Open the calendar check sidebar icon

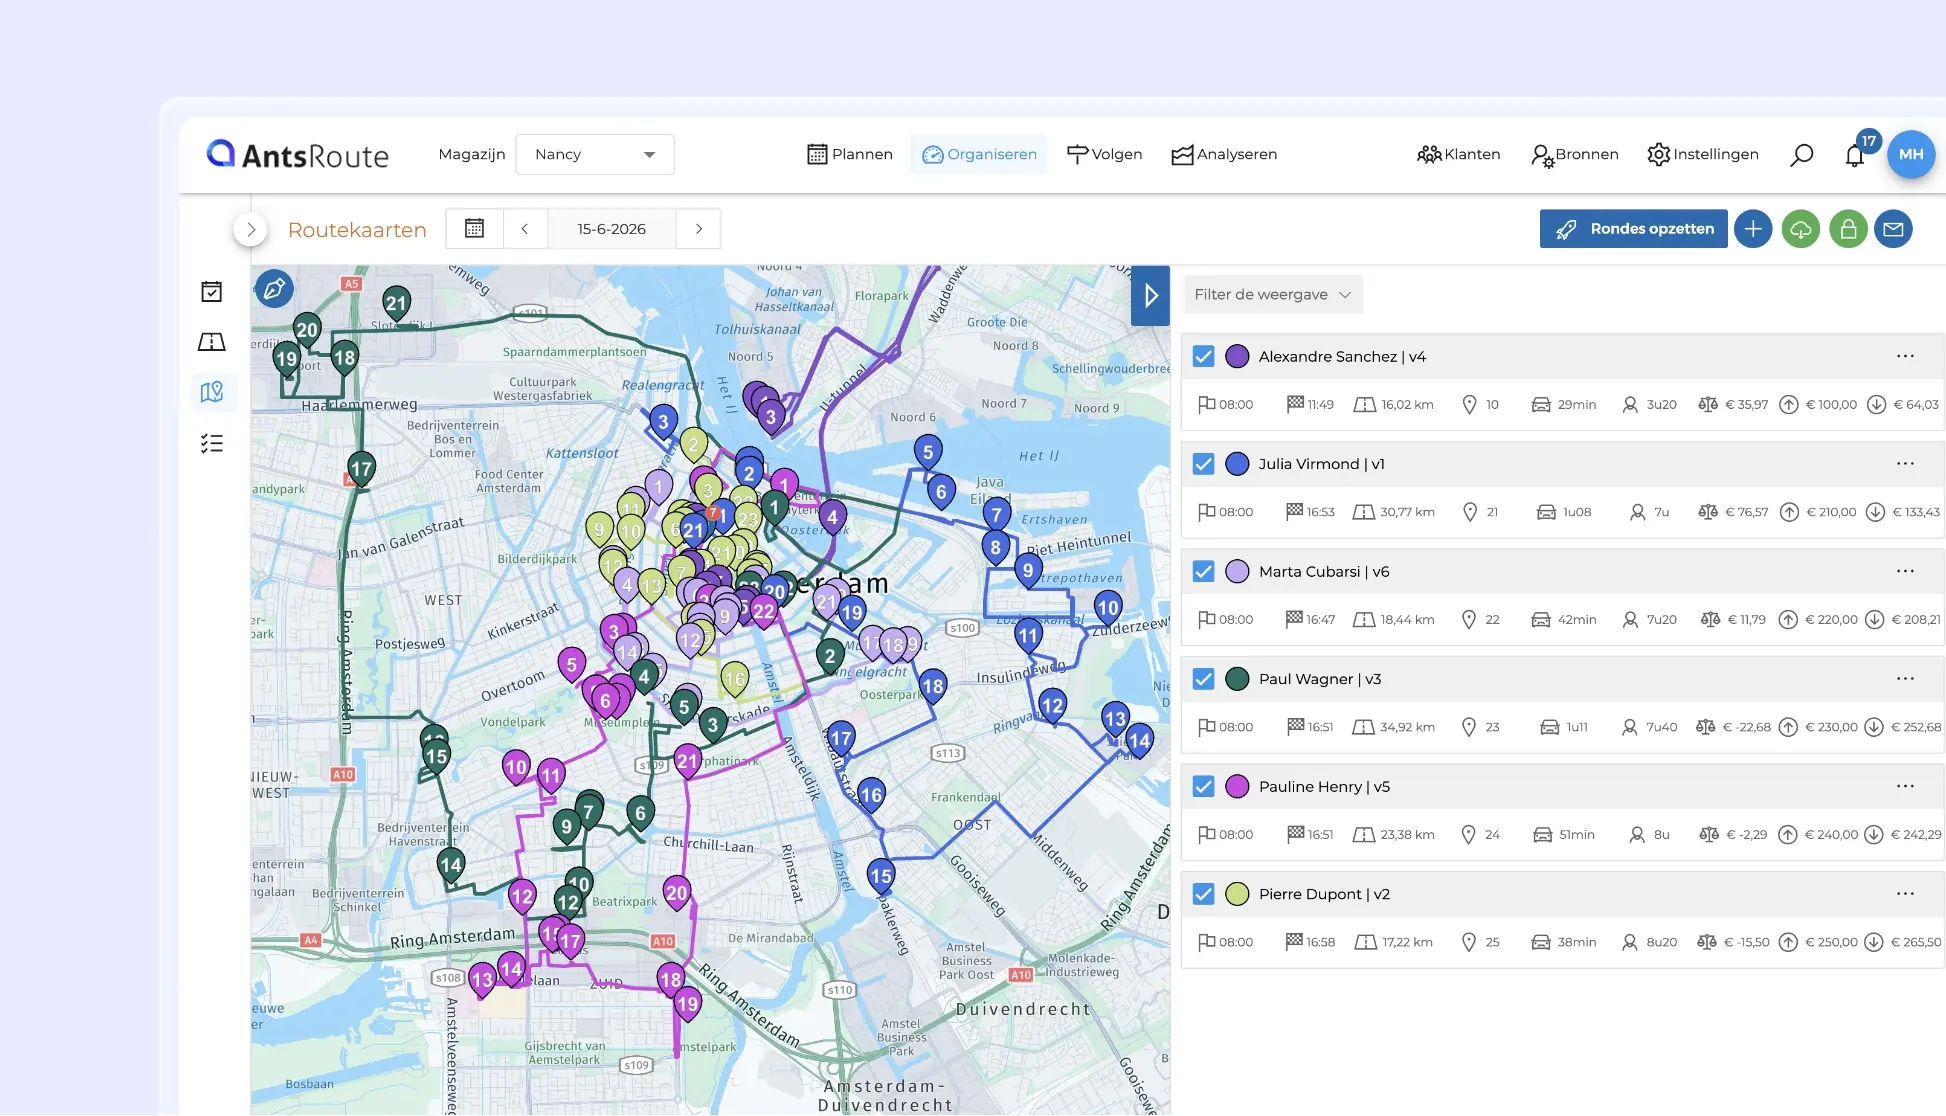tap(212, 291)
